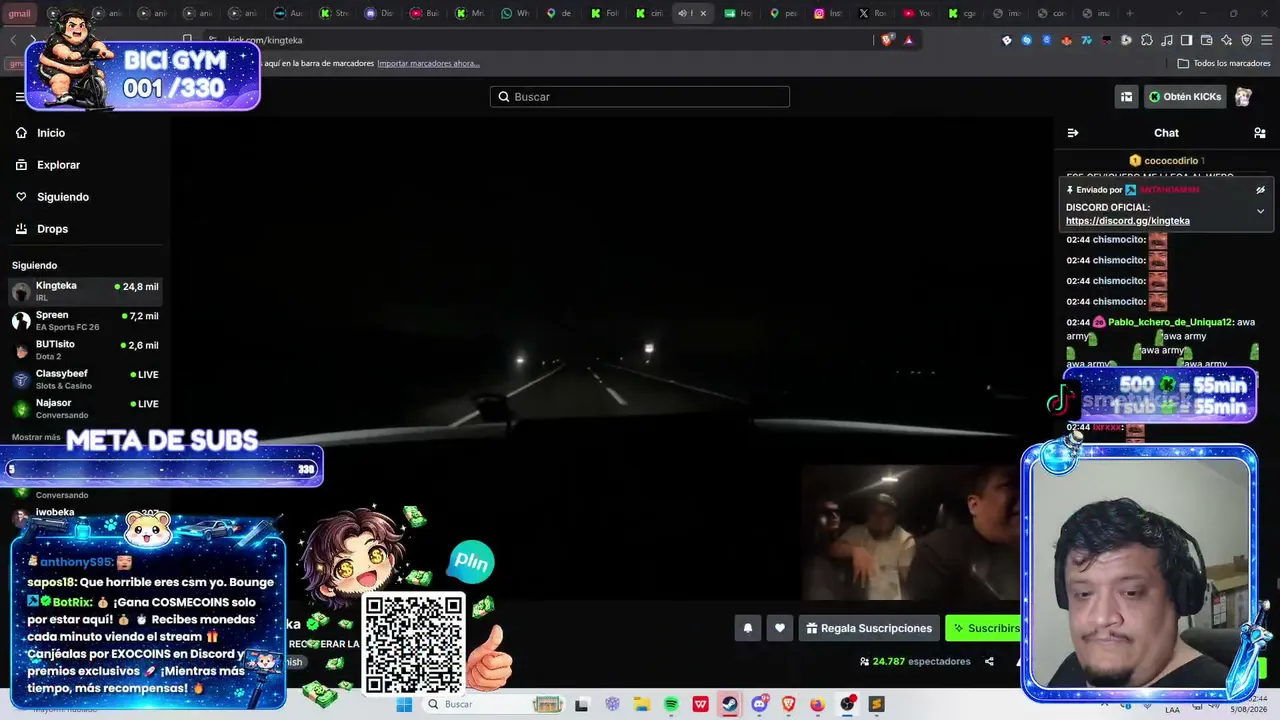Open Brave browser from the taskbar

(x=788, y=704)
